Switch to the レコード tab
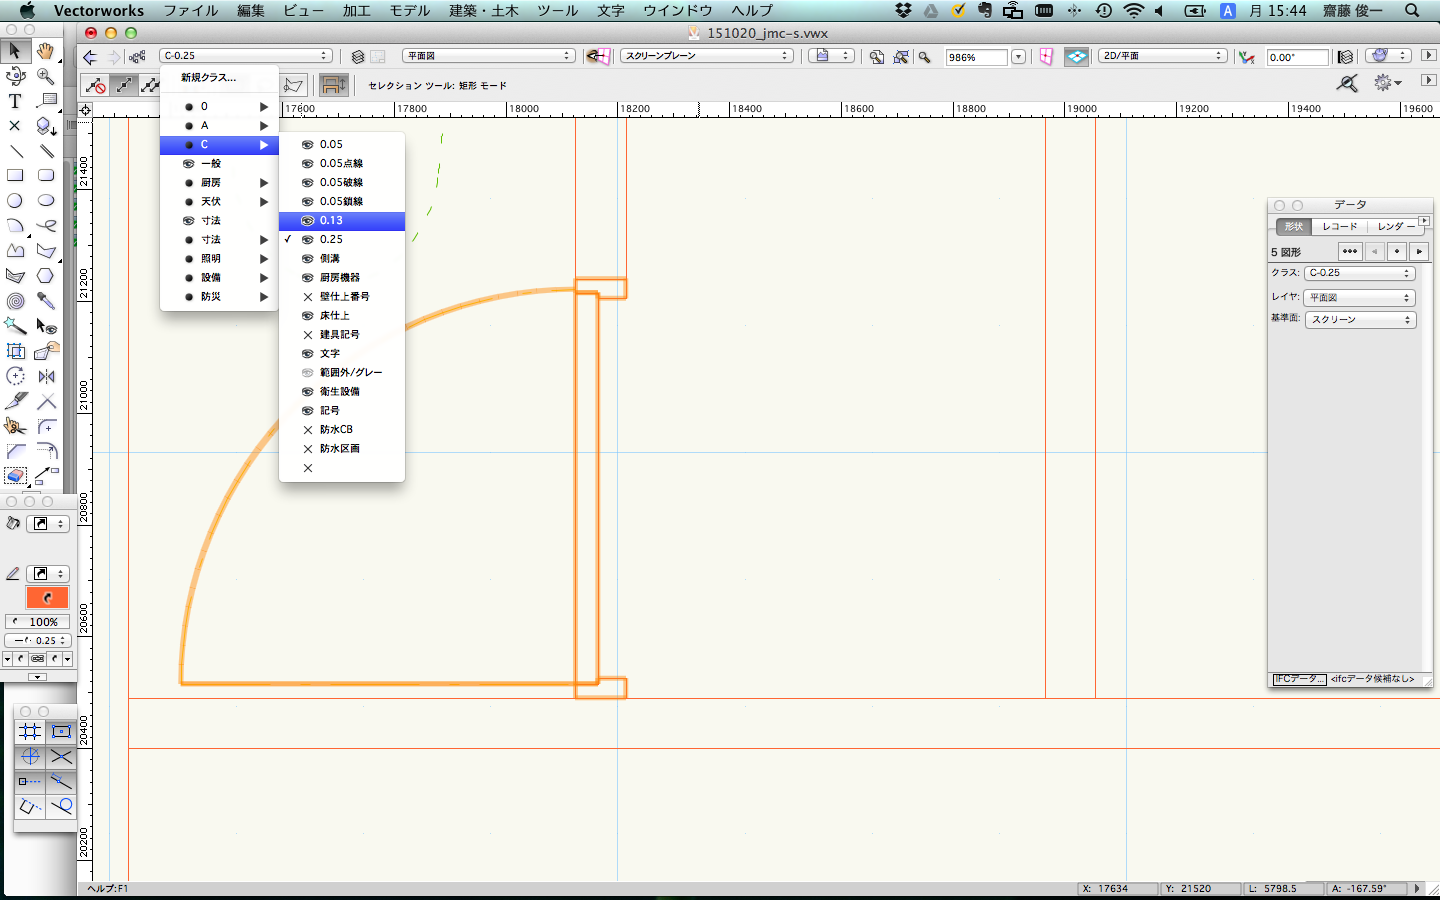Viewport: 1440px width, 900px height. click(1339, 227)
